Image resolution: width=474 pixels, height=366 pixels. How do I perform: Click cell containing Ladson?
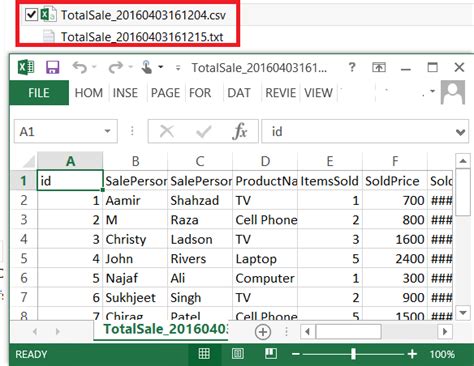pyautogui.click(x=200, y=239)
